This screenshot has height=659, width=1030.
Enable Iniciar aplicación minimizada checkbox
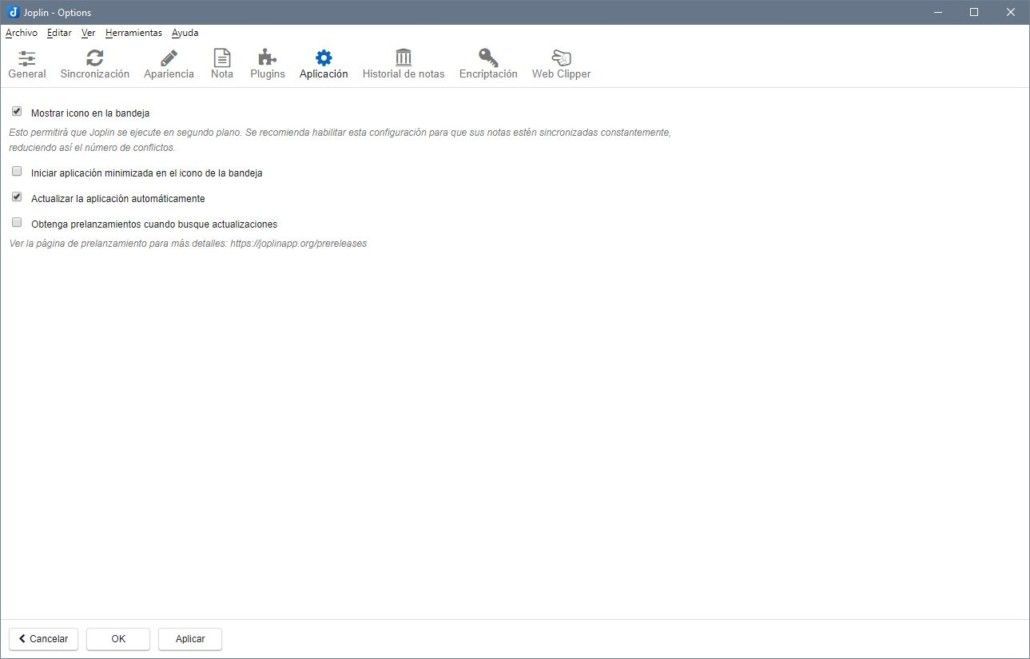(x=17, y=171)
